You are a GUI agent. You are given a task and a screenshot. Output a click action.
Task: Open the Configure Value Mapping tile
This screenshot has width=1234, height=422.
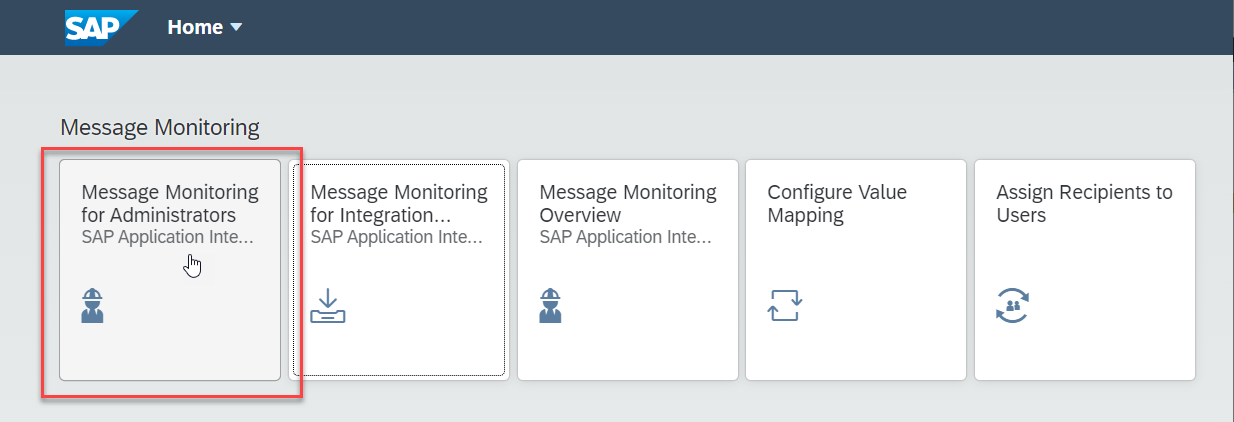point(856,270)
